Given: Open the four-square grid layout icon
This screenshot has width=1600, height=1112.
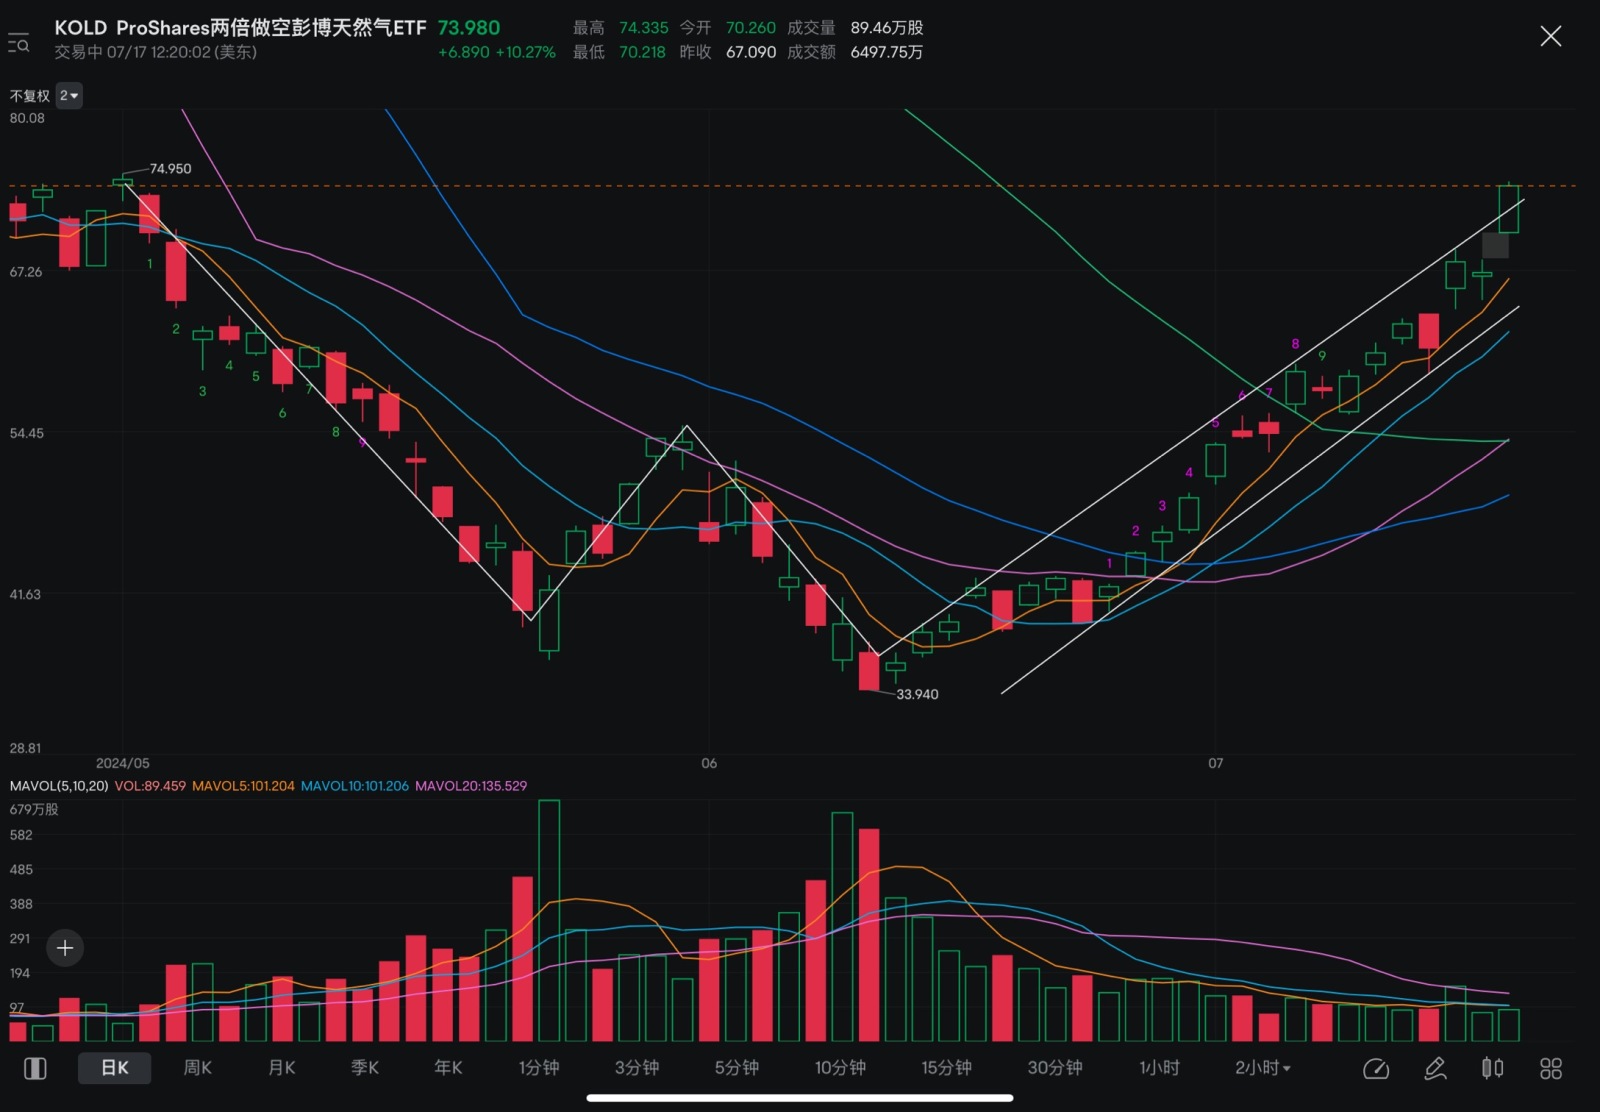Looking at the screenshot, I should pos(1550,1069).
